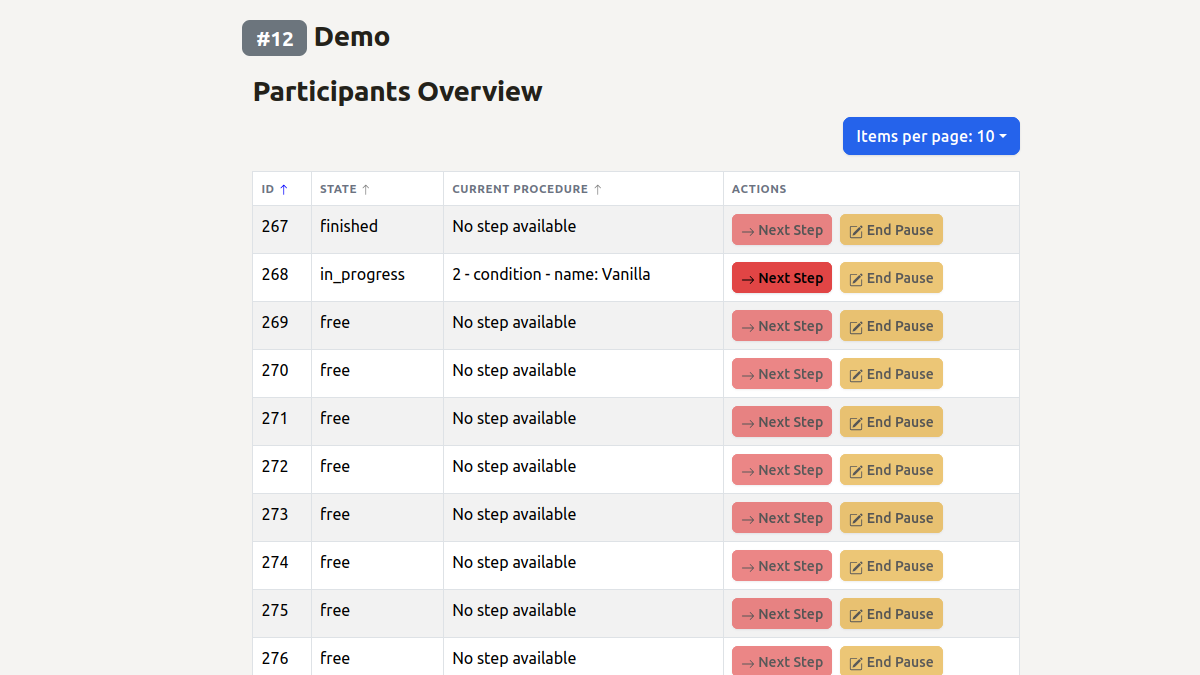Click 'free' state of participant 269

(335, 322)
